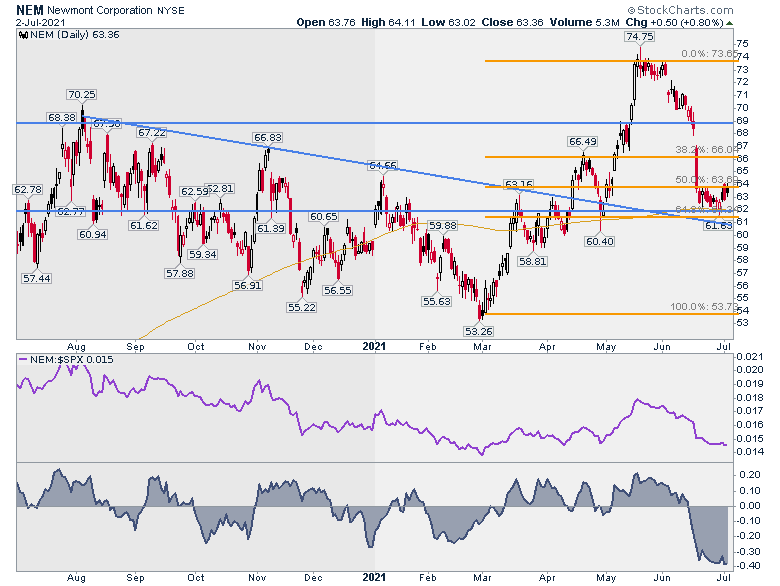Click the Chg +0.50 (+0.80%) value
Screen dimensions: 780x586
(x=675, y=22)
